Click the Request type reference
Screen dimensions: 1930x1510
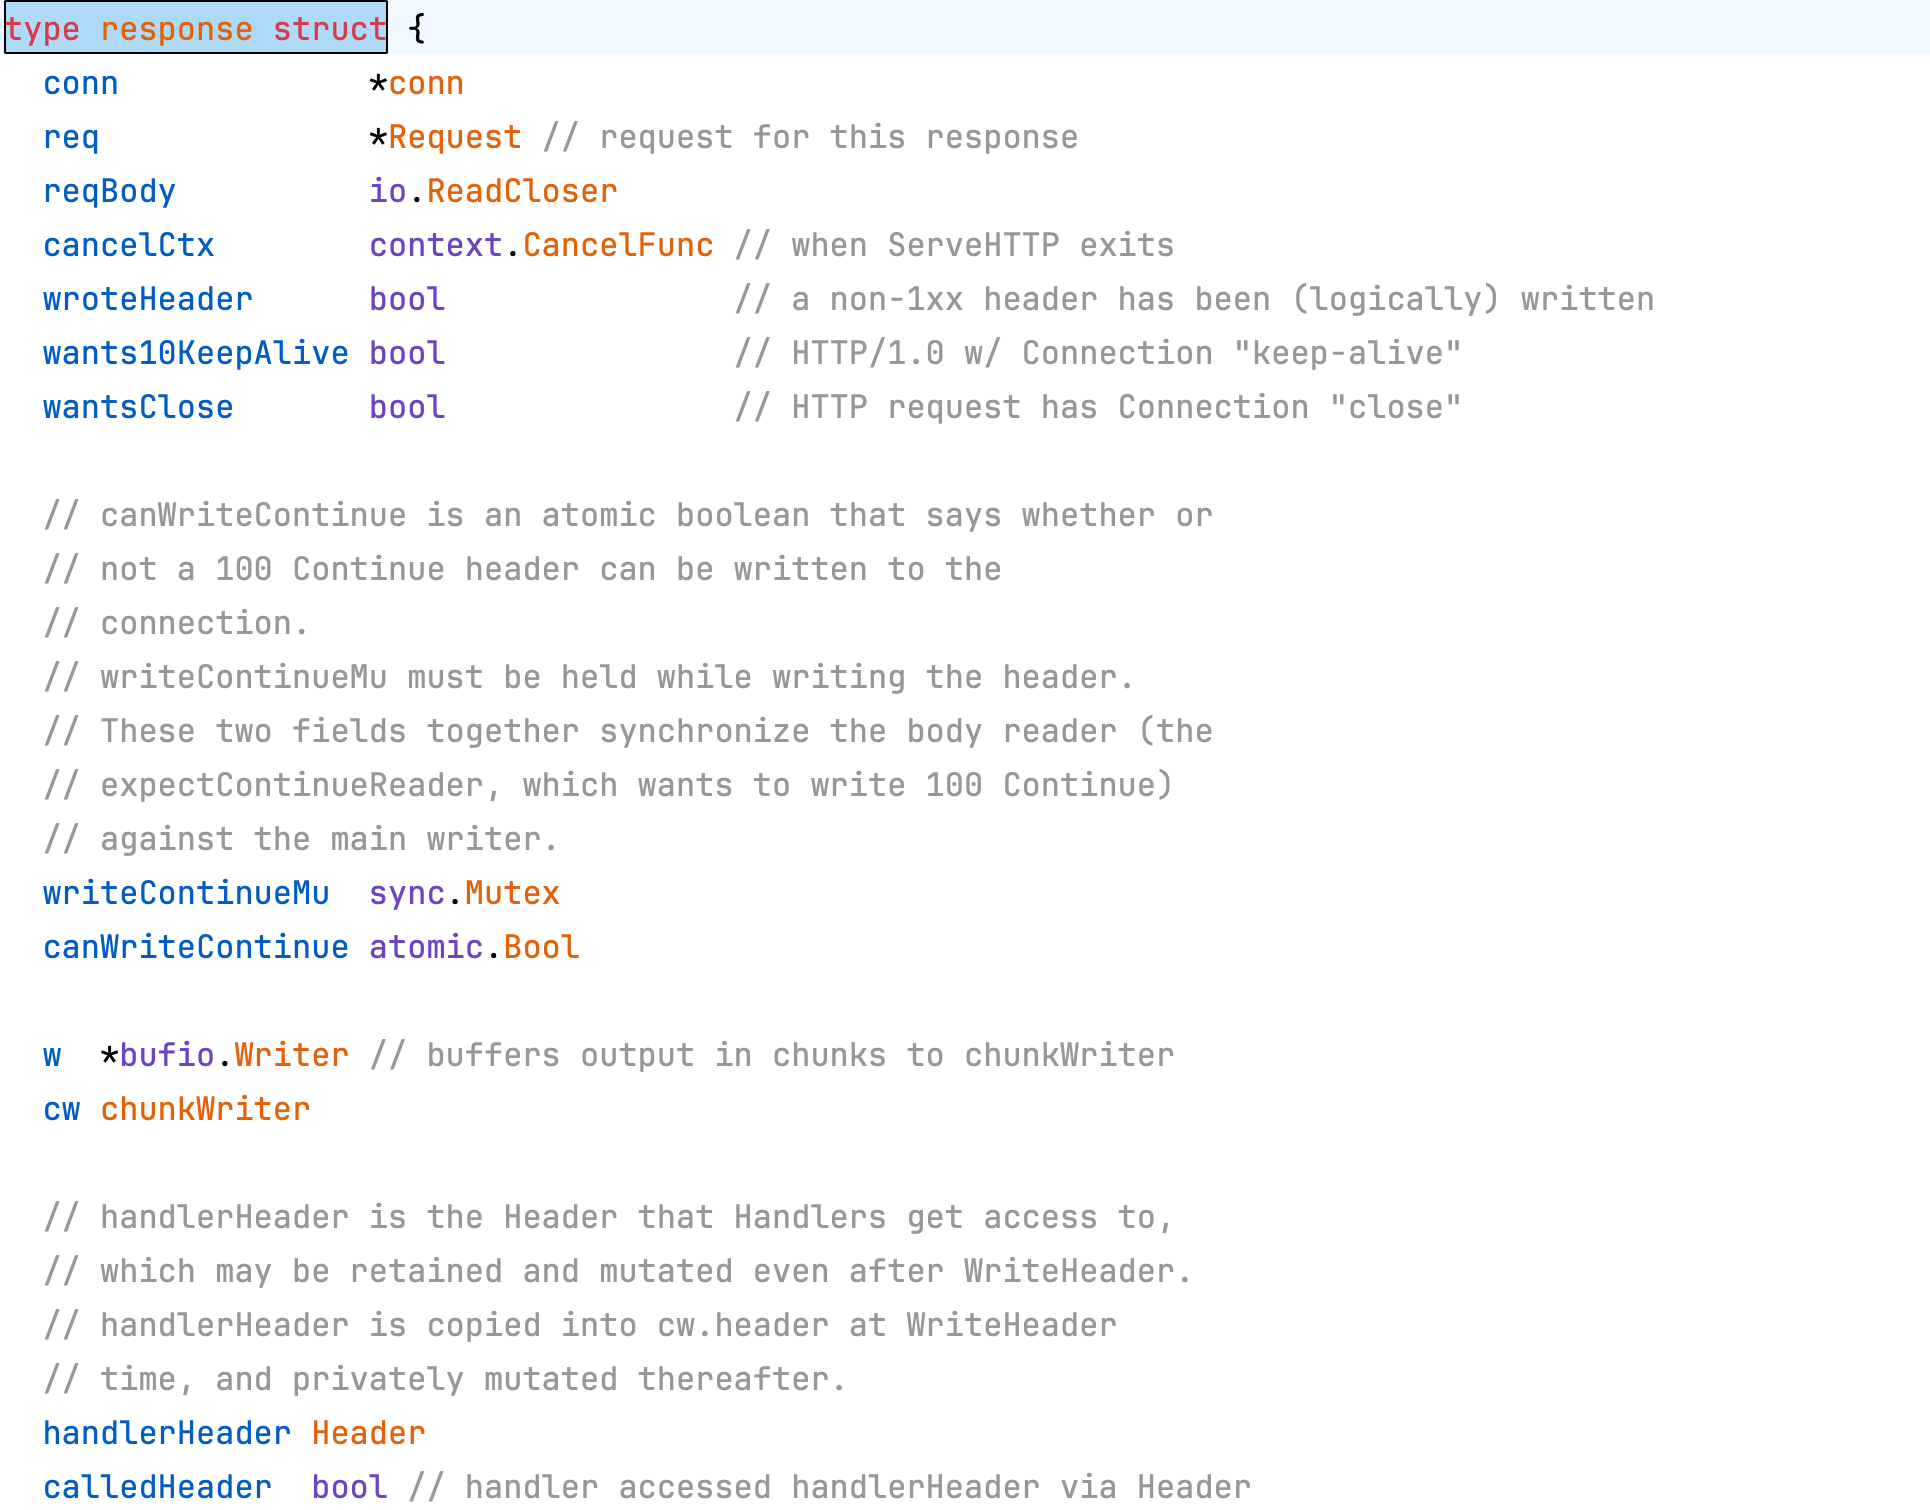point(455,137)
